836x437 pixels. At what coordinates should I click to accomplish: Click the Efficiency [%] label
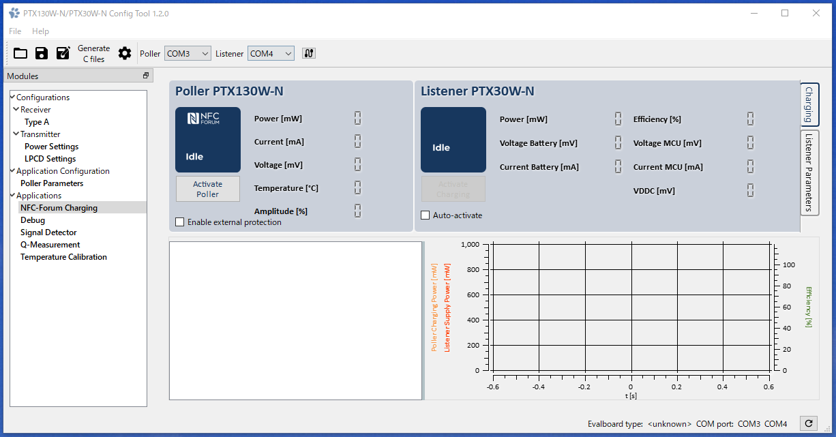click(657, 119)
